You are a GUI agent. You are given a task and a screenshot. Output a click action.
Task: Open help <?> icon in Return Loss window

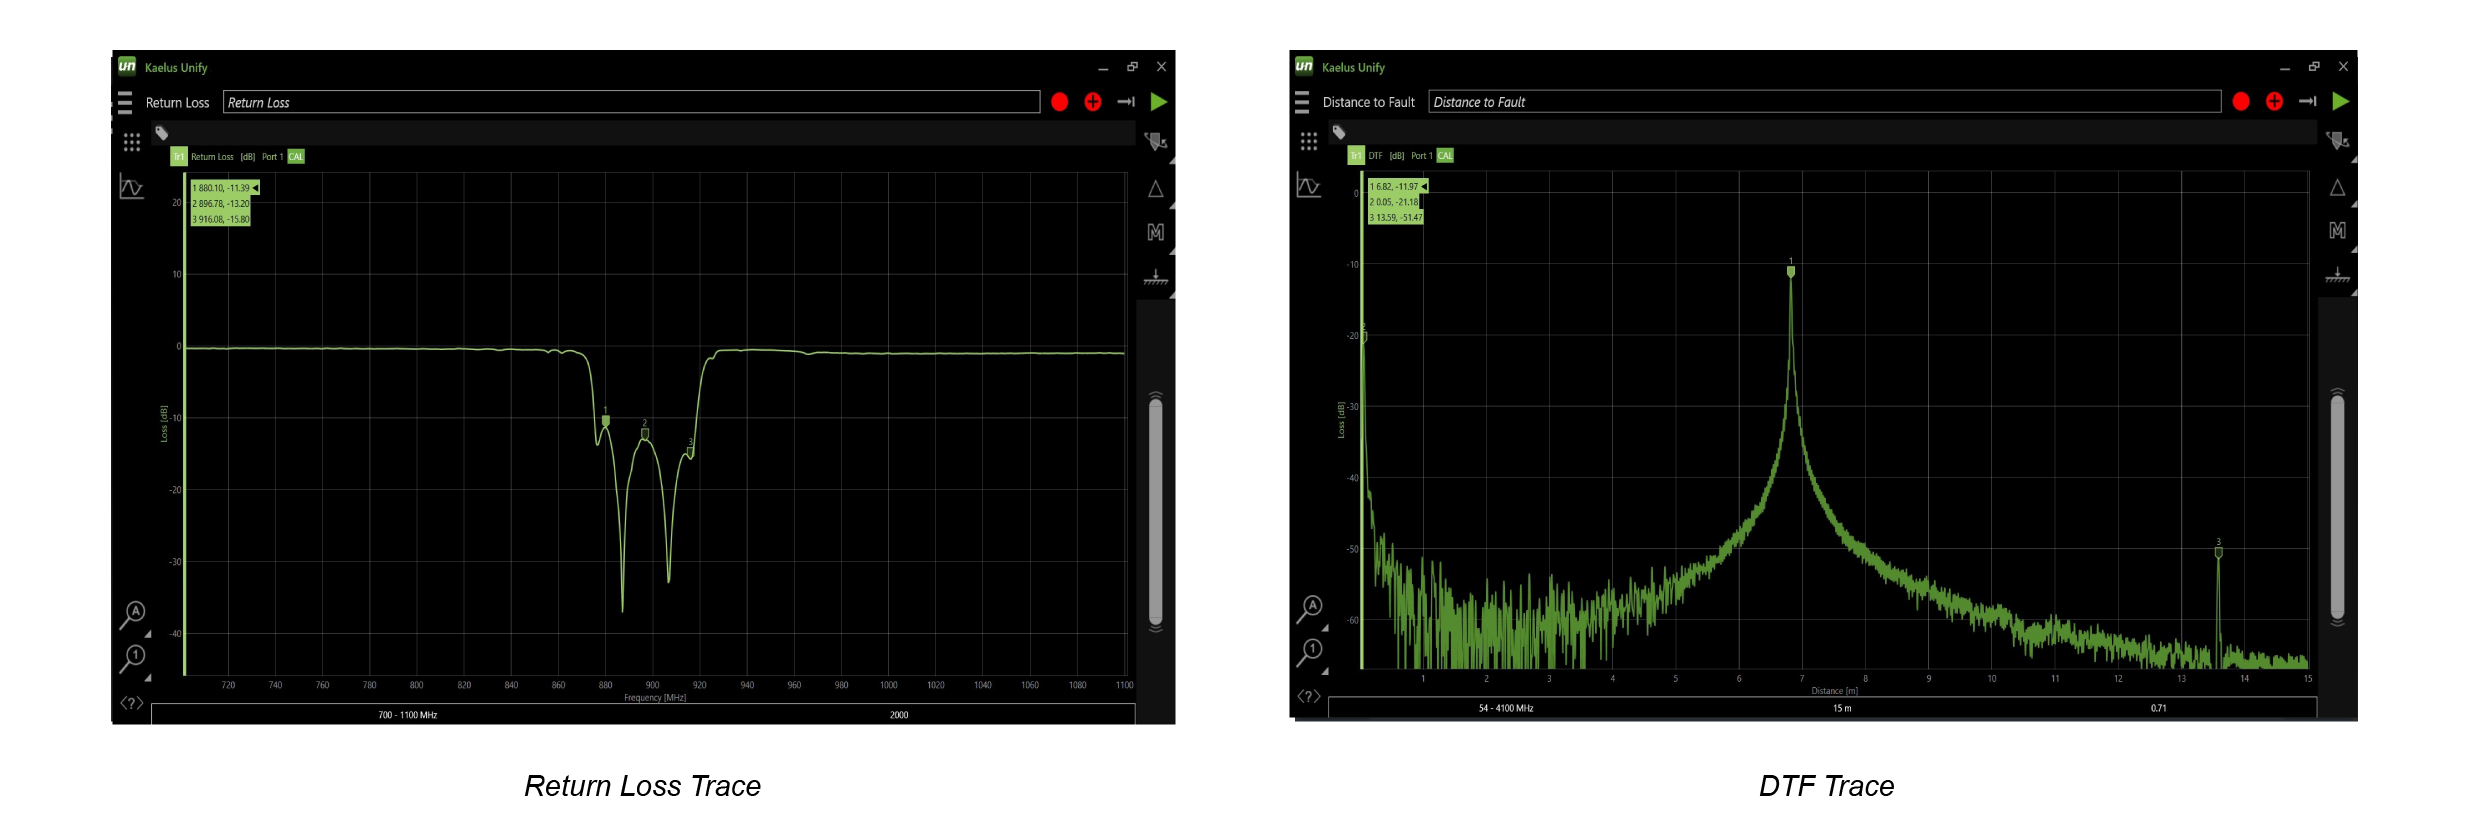pyautogui.click(x=132, y=703)
